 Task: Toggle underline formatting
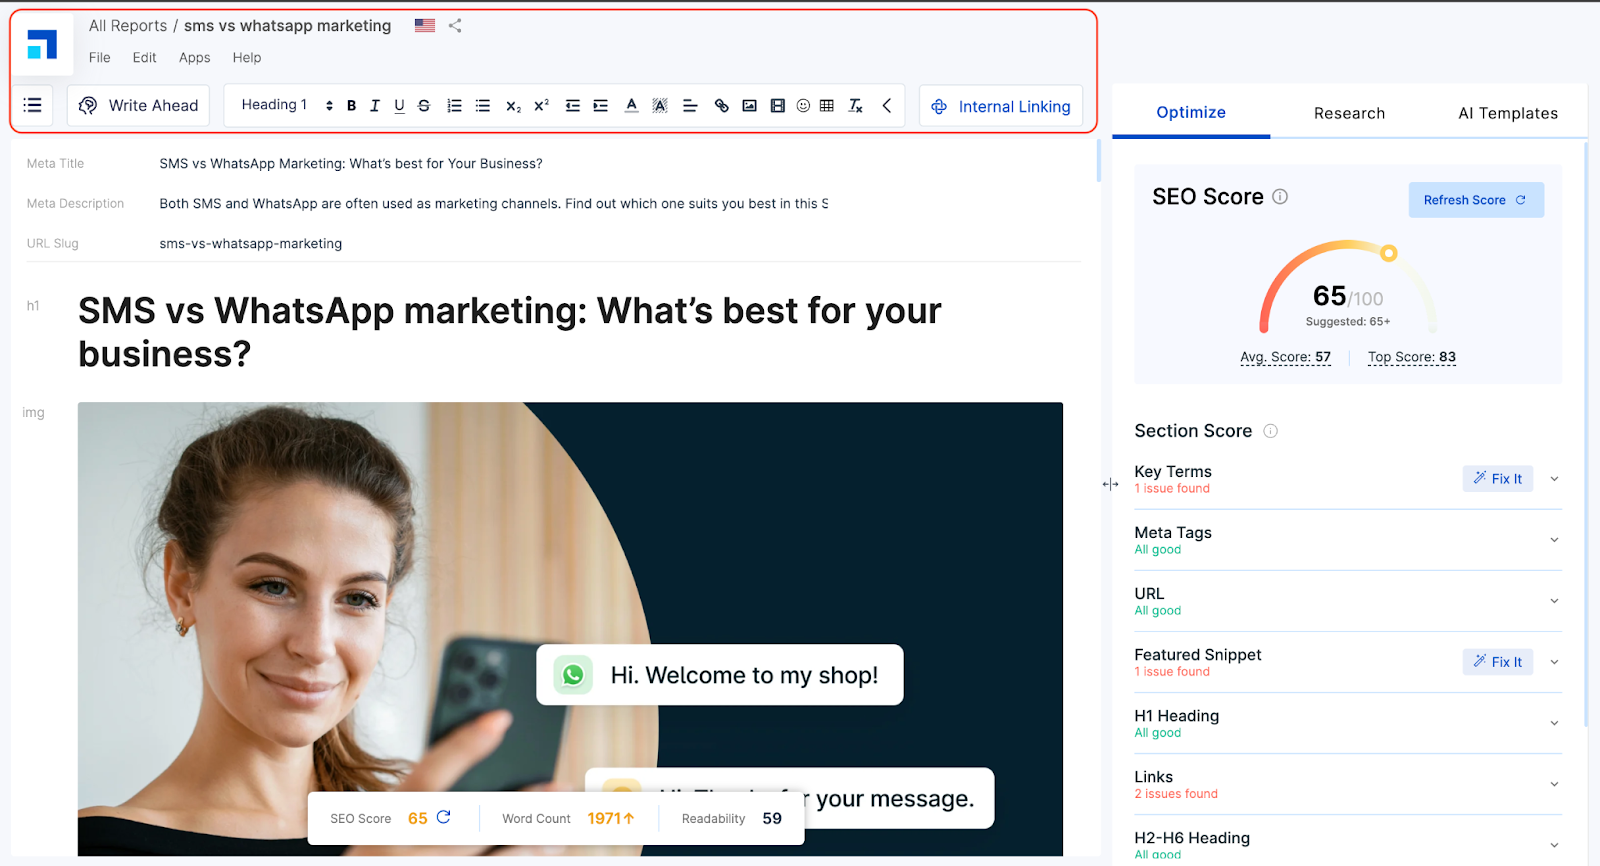[x=399, y=106]
